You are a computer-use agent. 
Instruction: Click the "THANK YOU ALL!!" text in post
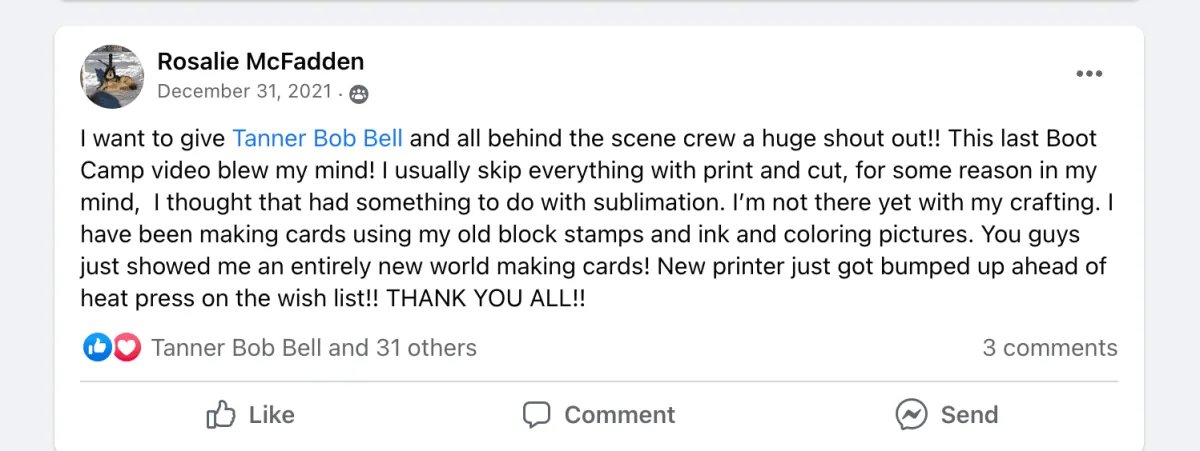coord(485,298)
